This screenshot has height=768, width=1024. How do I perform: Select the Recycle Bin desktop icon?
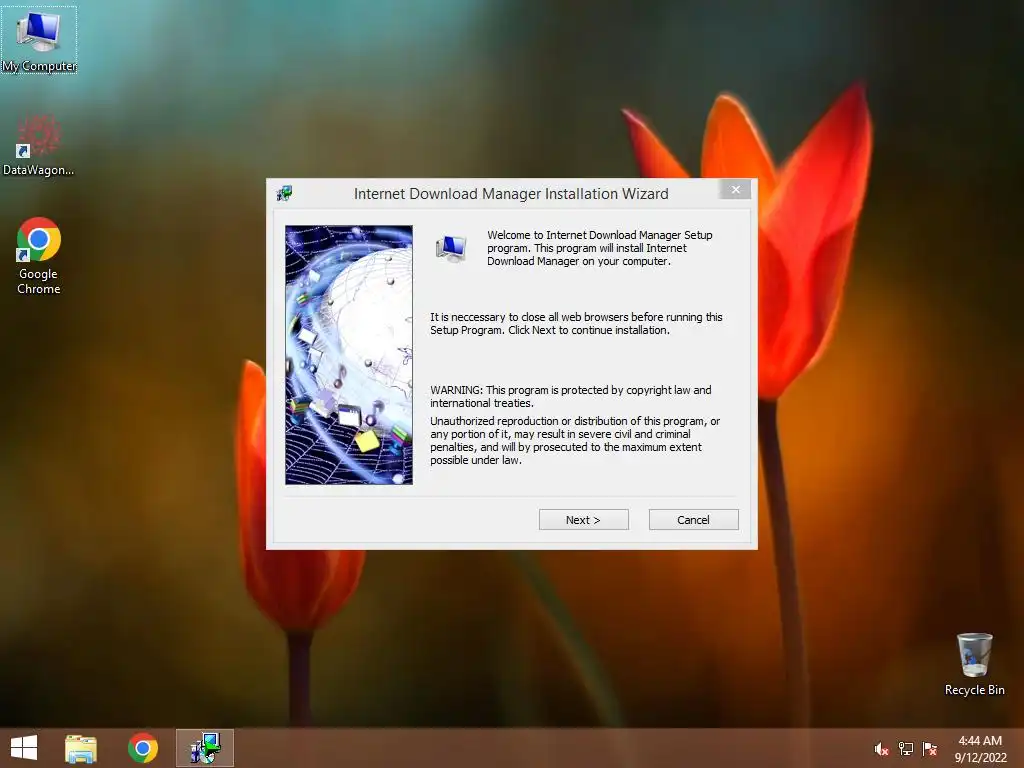click(x=974, y=664)
